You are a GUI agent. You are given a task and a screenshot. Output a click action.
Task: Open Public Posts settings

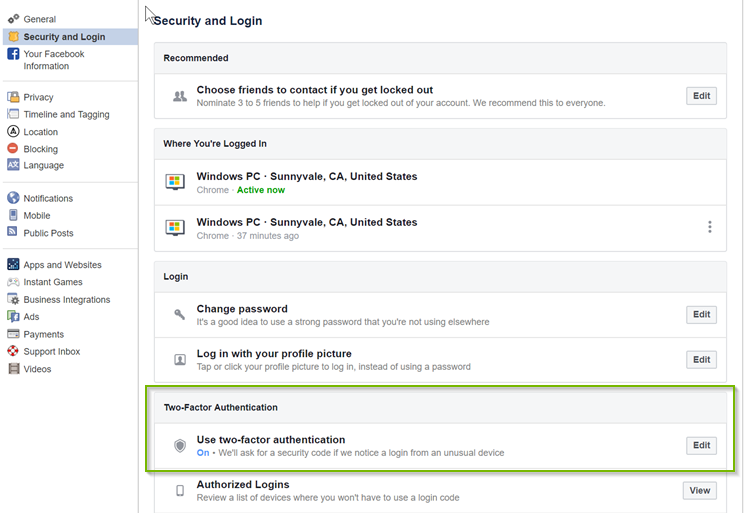coord(48,233)
